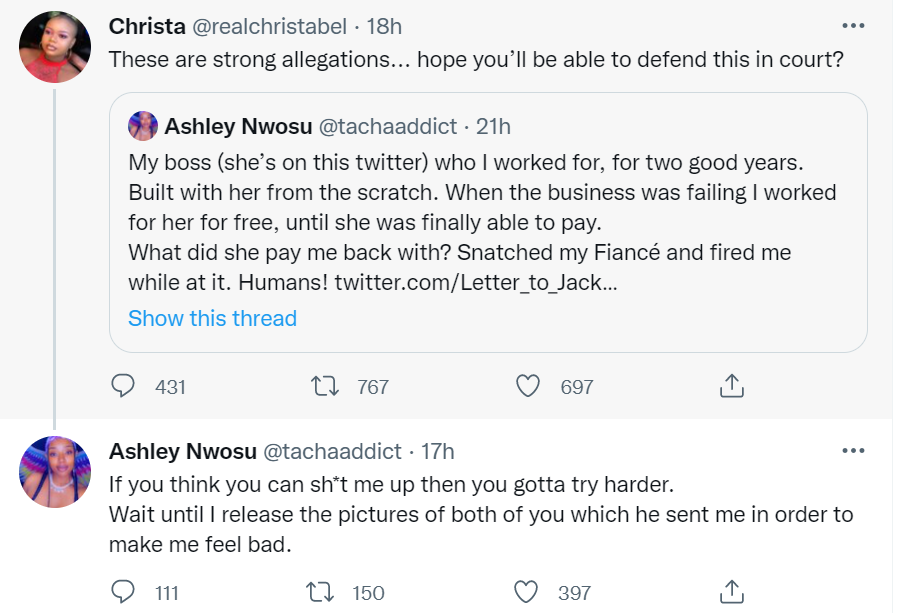Viewport: 906px width, 613px height.
Task: Click small avatar in quoted tweet
Action: coord(142,126)
